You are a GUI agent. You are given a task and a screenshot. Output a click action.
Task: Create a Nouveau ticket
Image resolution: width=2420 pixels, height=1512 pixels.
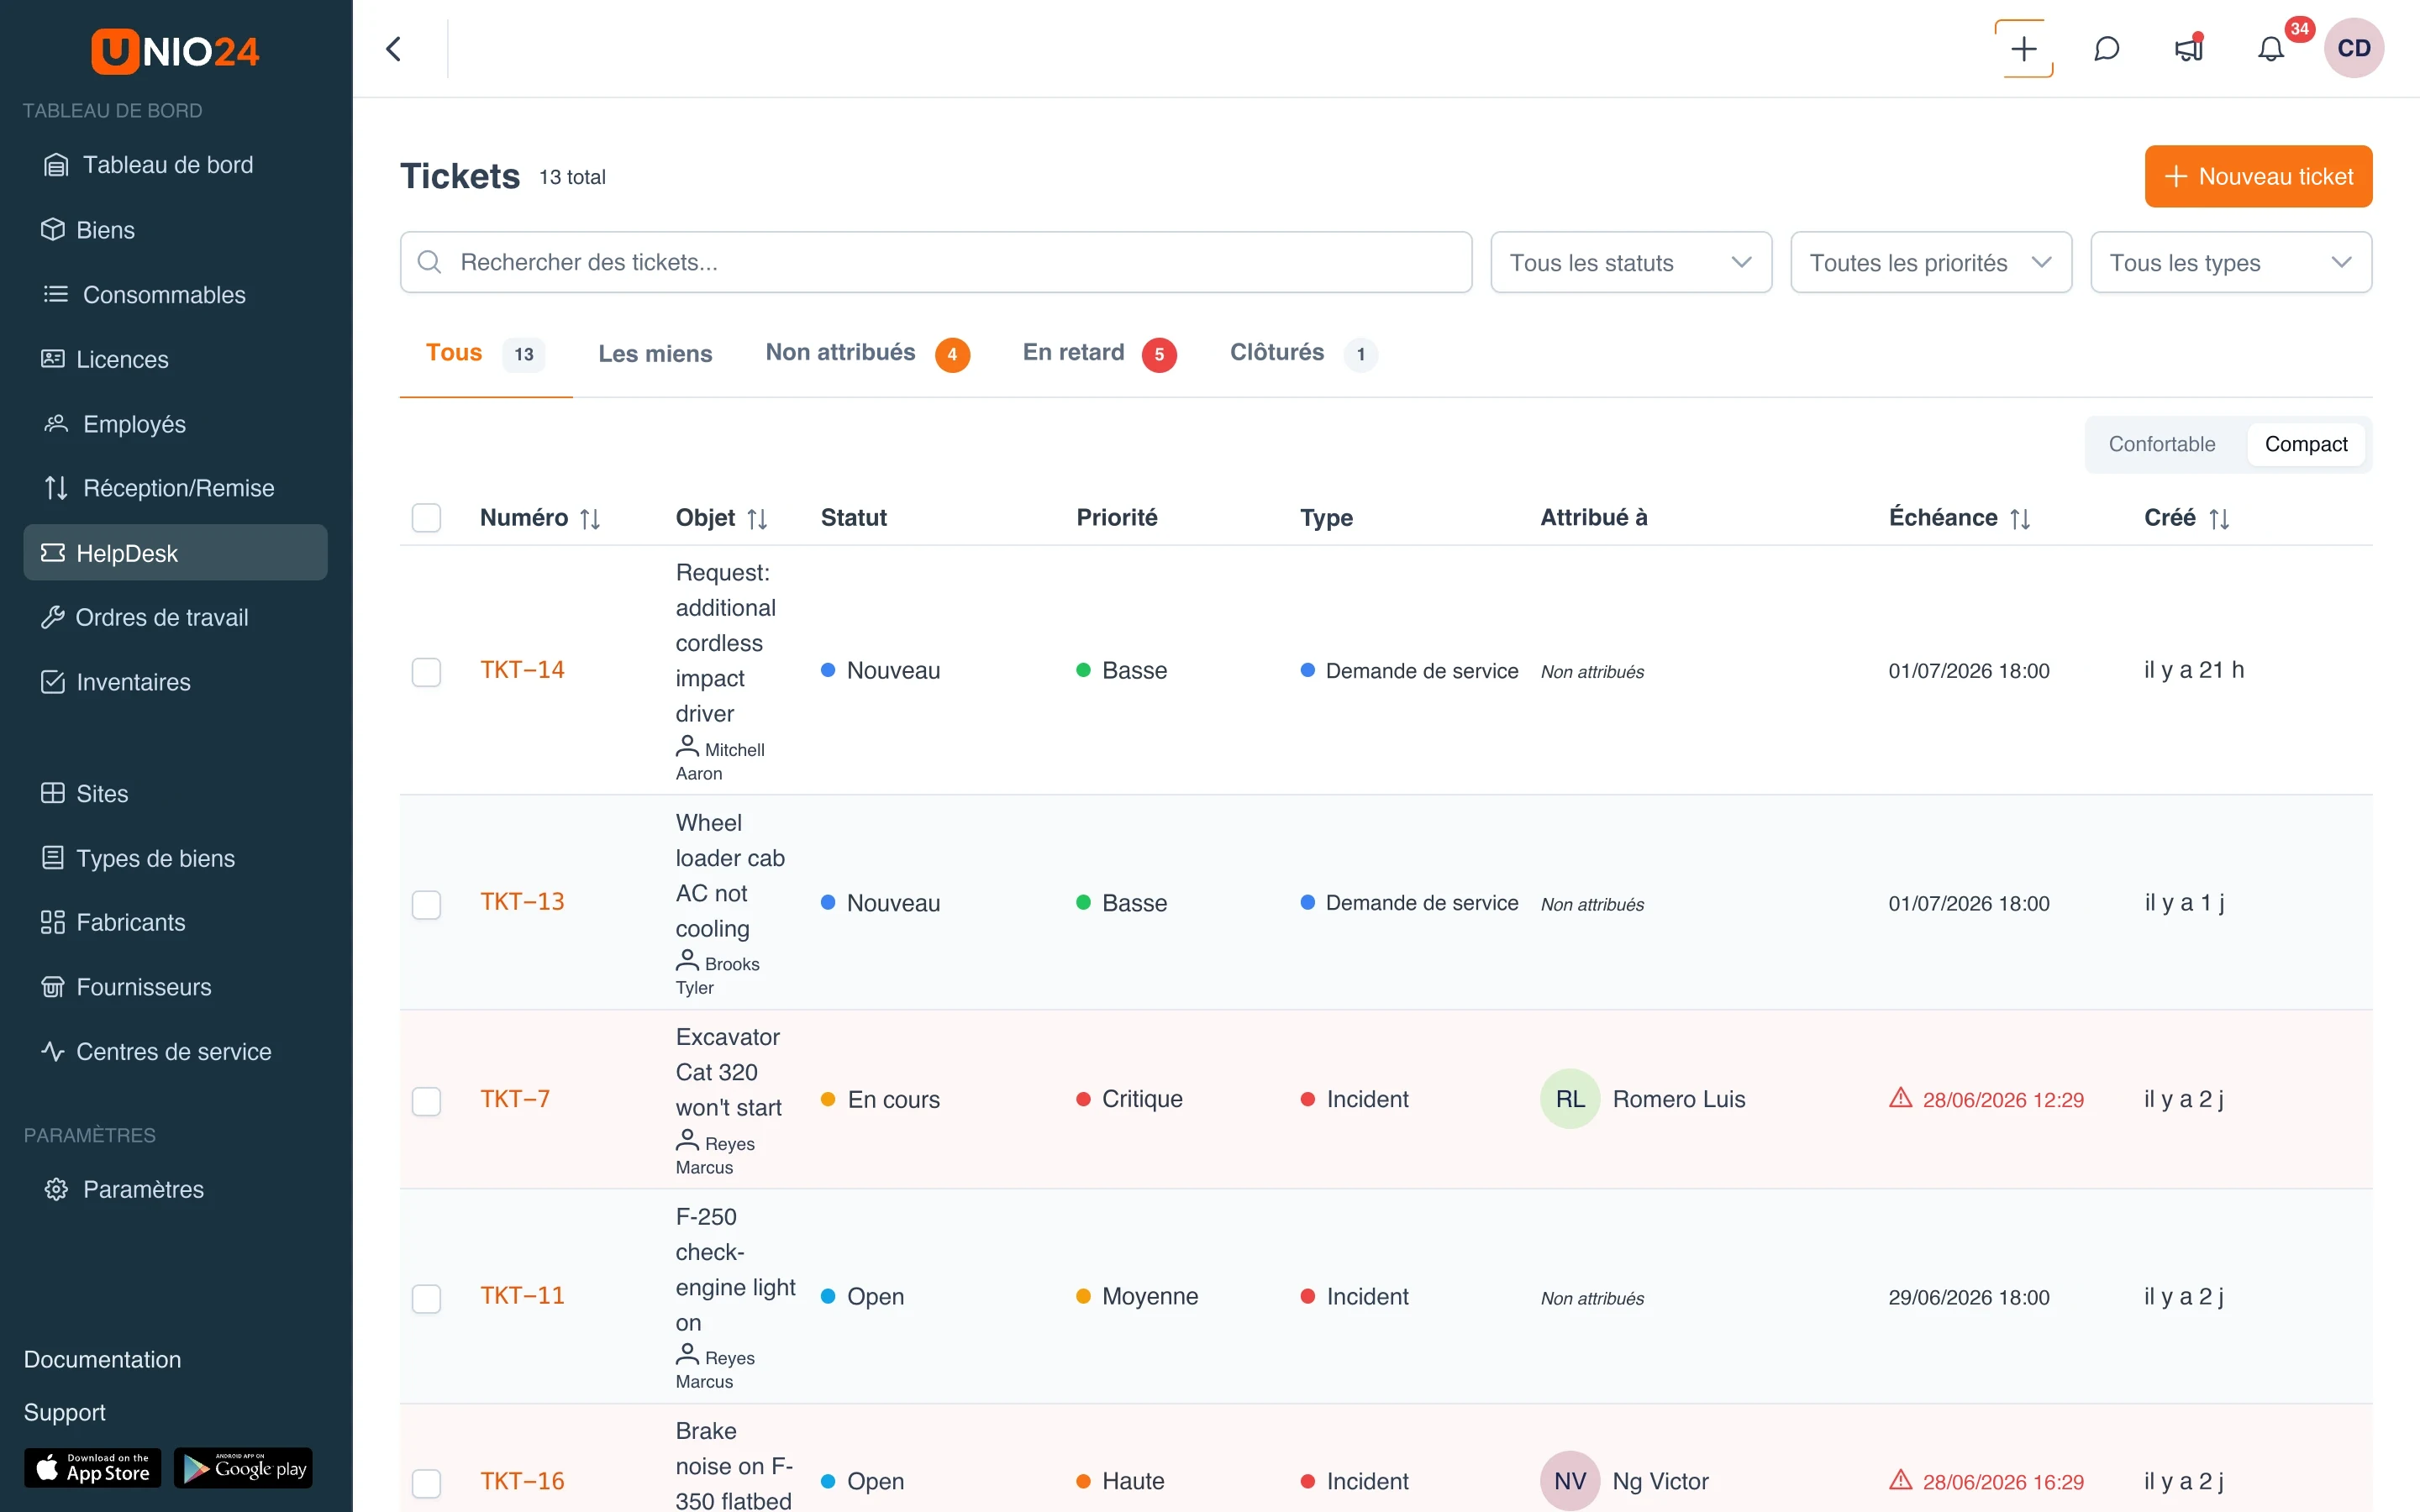(2258, 176)
